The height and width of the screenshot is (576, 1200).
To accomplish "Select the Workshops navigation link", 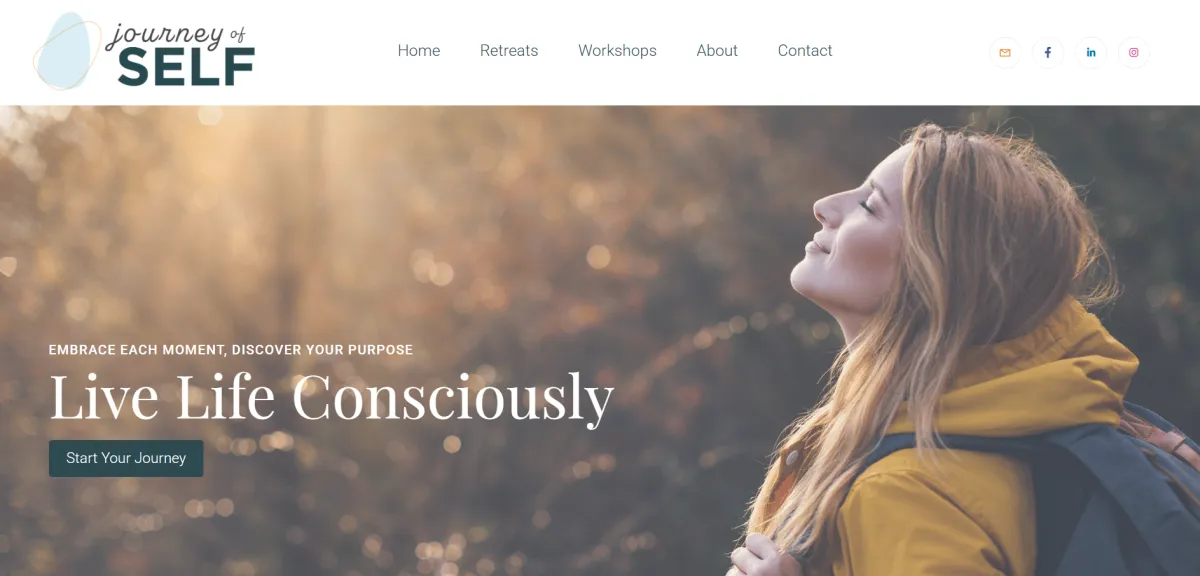I will coord(617,51).
